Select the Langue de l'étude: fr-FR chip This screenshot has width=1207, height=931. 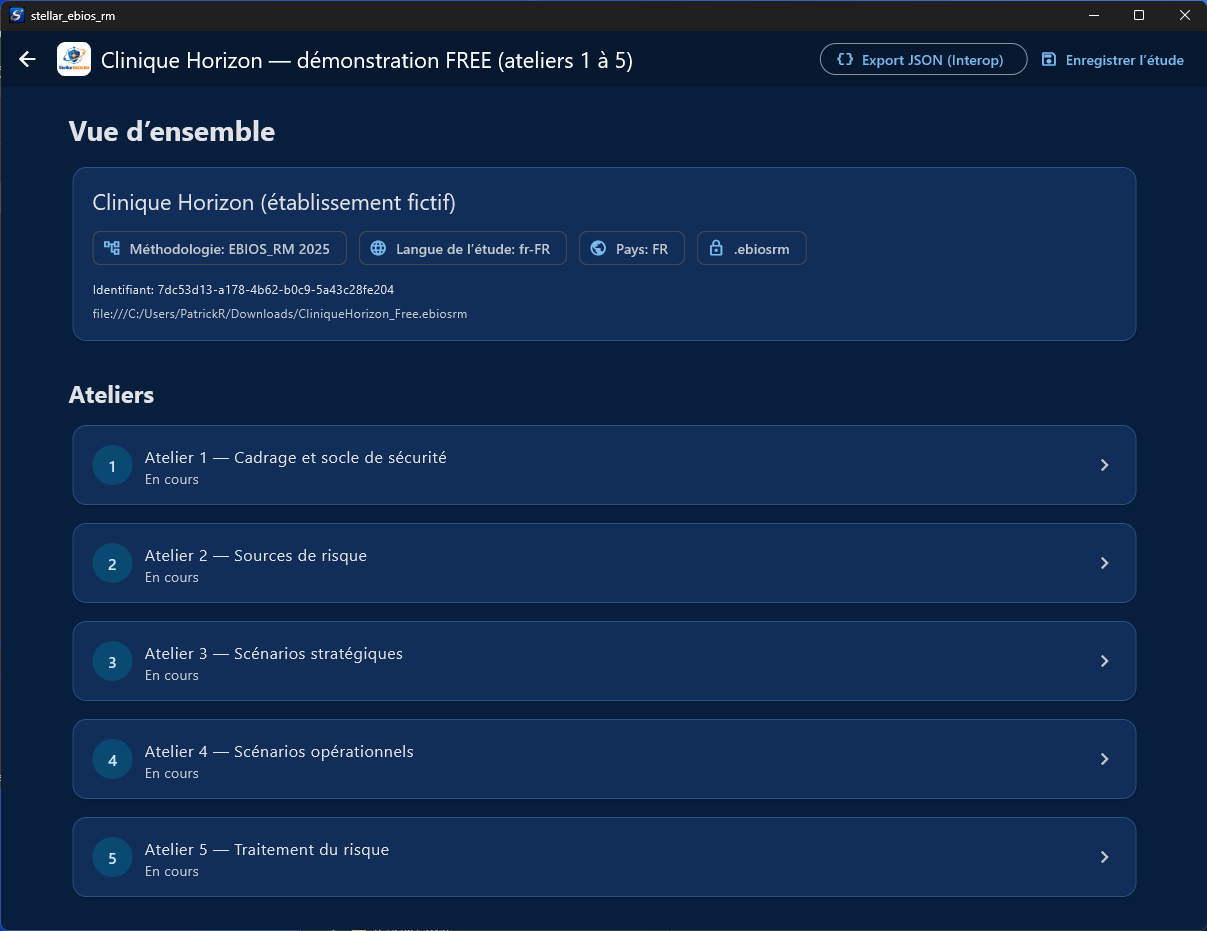(x=463, y=249)
